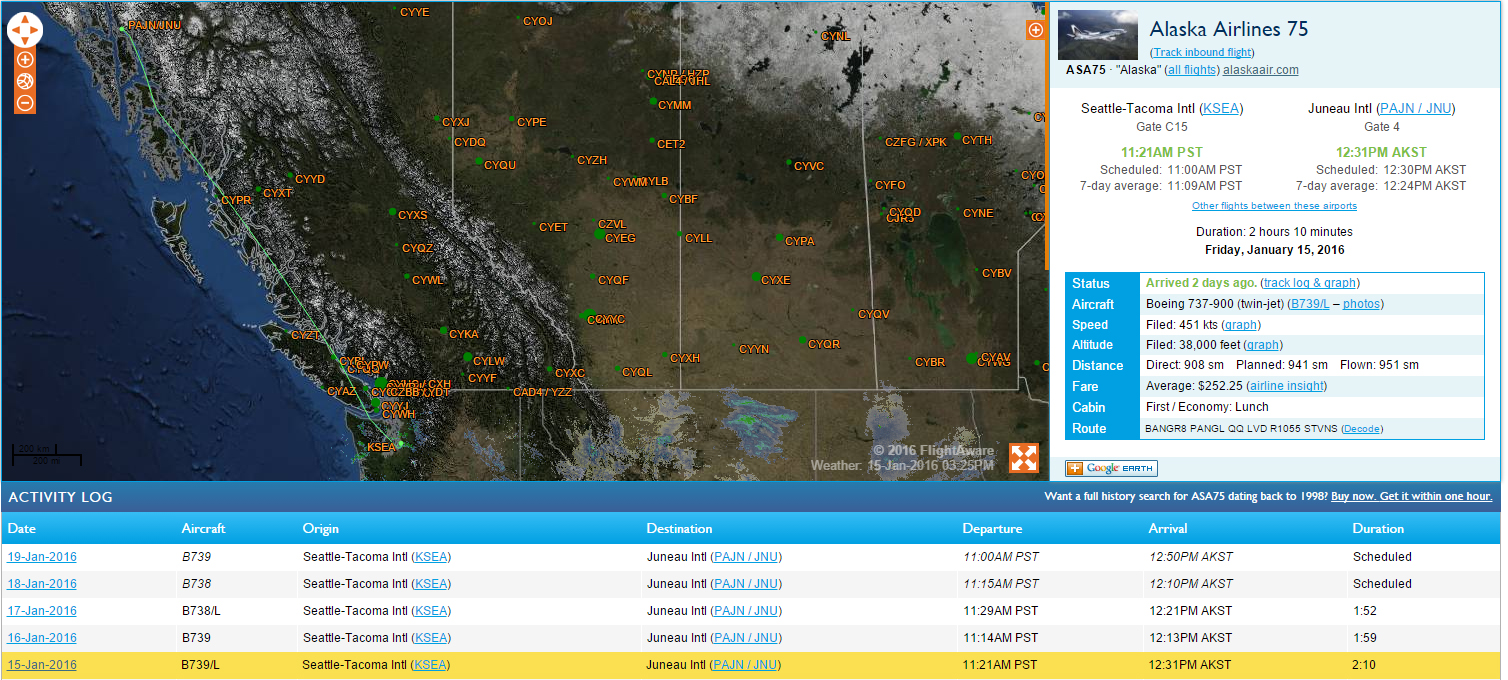Open KSEA link in the 16-Jan-2016 row
This screenshot has height=680, width=1508.
(x=431, y=638)
